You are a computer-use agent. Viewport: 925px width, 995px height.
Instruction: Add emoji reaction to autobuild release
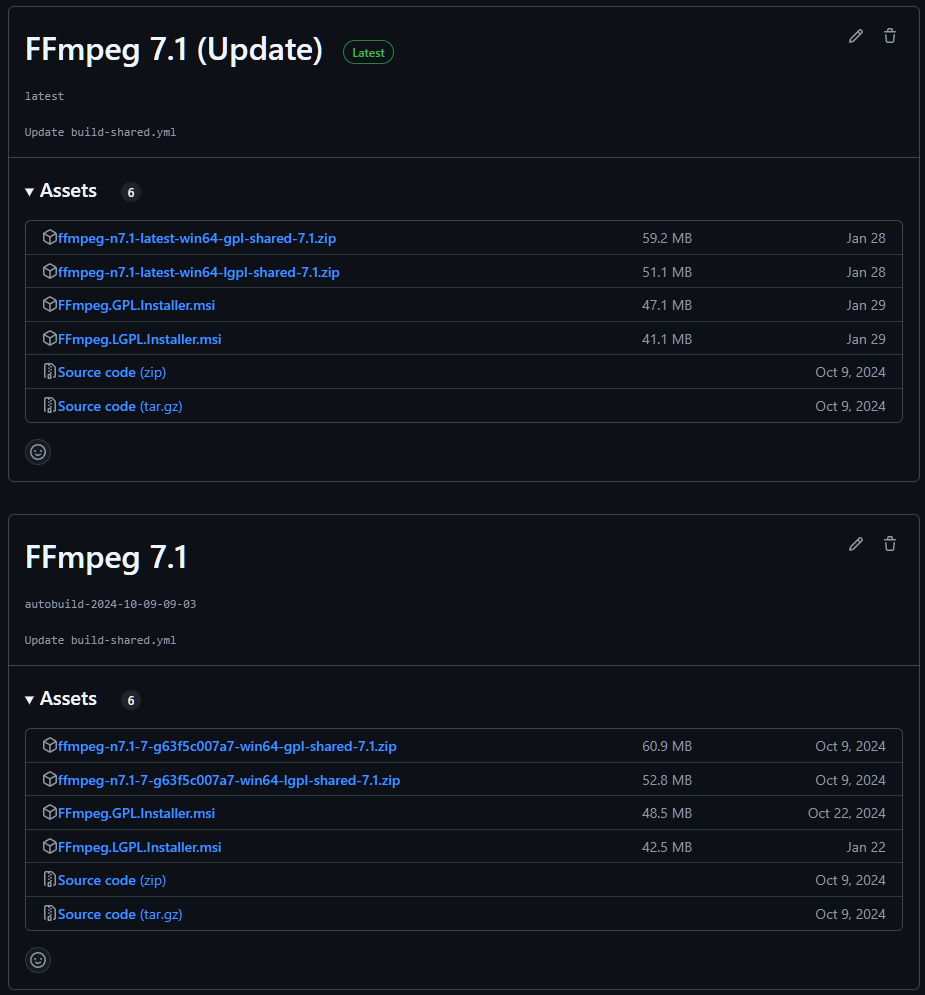point(38,960)
